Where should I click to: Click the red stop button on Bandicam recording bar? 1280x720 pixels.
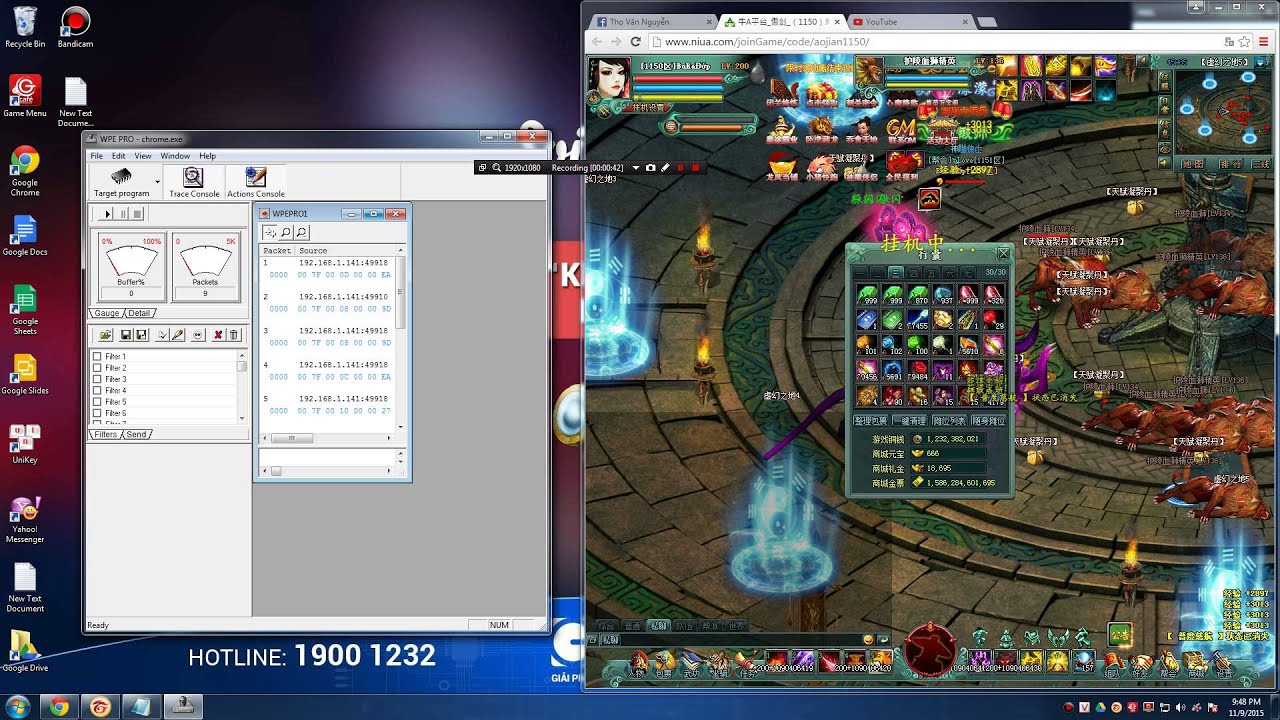tap(696, 168)
